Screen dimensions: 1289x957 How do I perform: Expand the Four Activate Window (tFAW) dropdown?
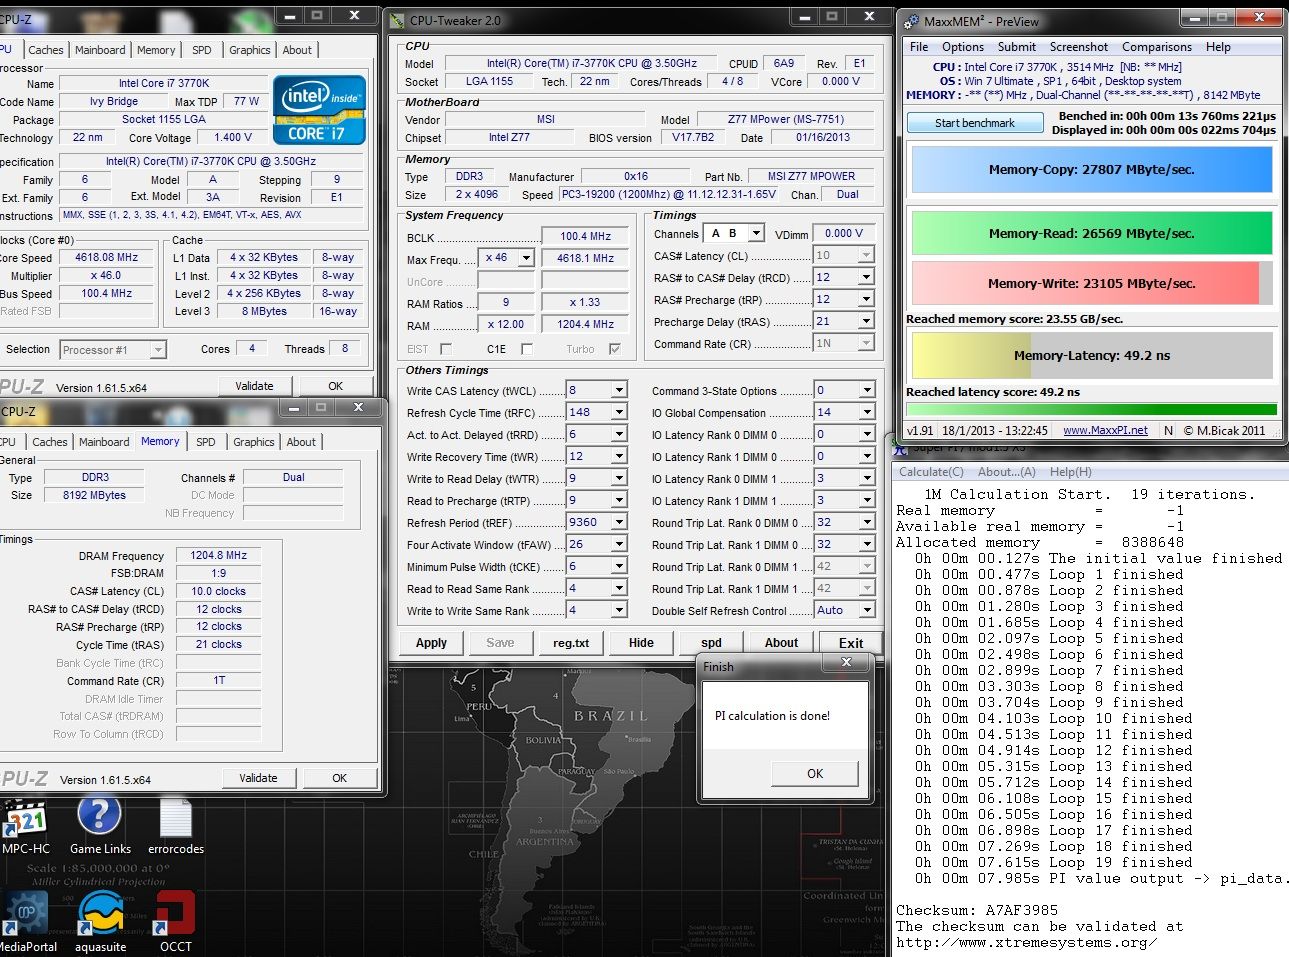pyautogui.click(x=619, y=544)
